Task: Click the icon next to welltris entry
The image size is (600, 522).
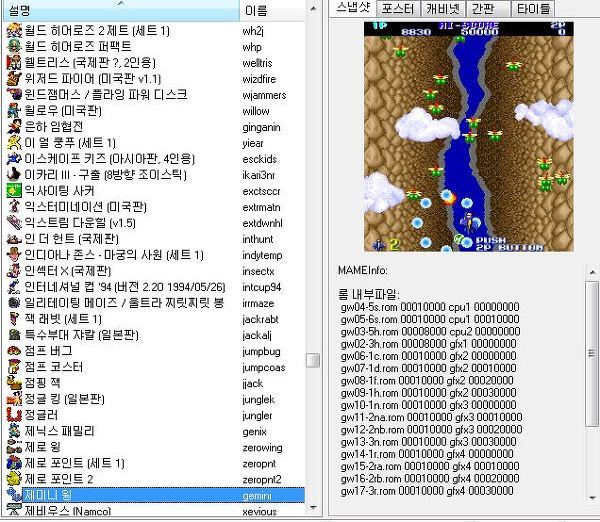Action: click(x=14, y=62)
